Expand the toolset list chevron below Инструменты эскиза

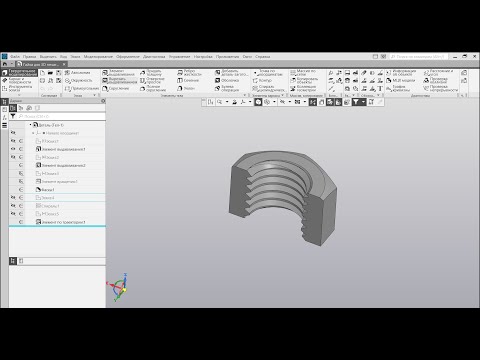tap(19, 95)
